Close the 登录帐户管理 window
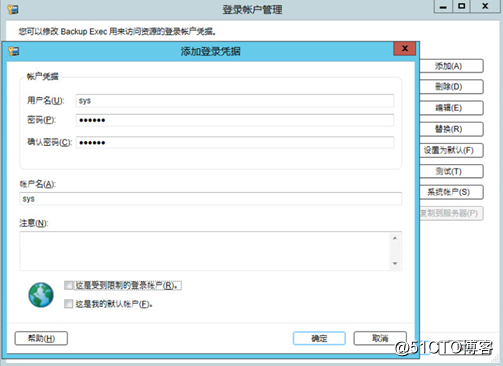Viewport: 503px width, 366px height. click(x=485, y=6)
